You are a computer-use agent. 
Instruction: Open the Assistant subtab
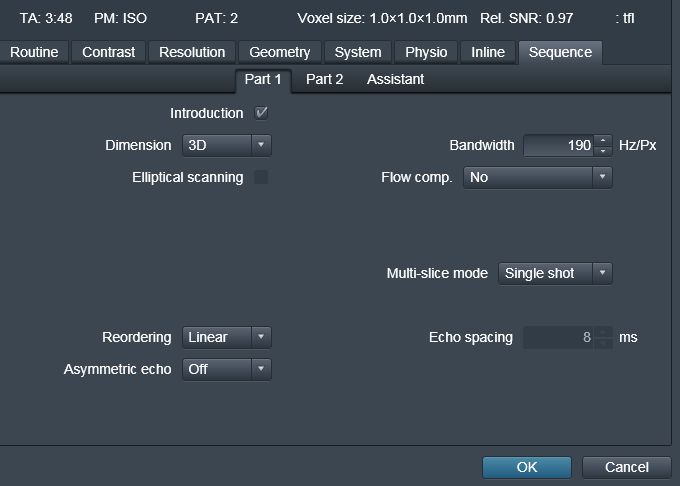pyautogui.click(x=395, y=79)
